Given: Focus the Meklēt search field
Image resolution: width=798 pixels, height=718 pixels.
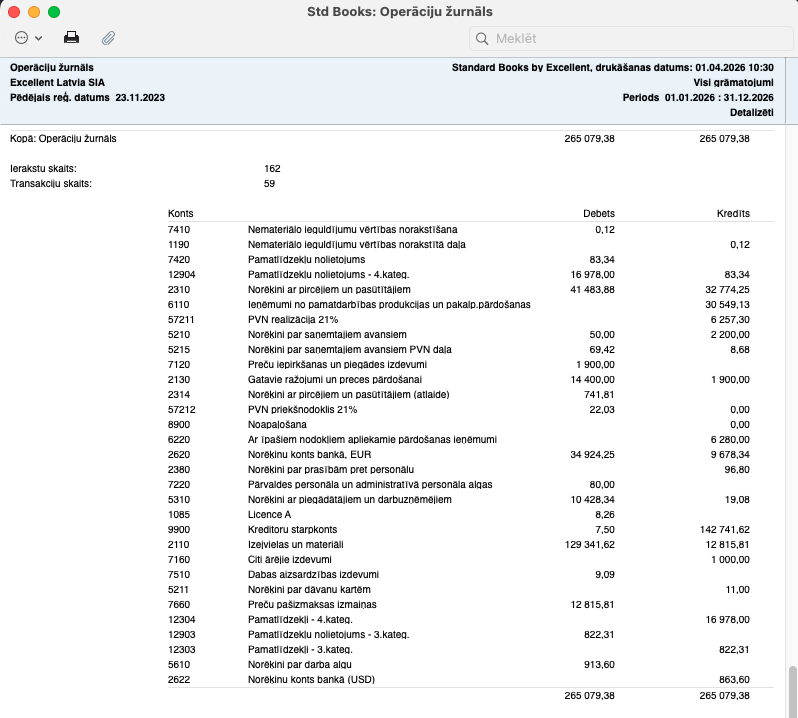Looking at the screenshot, I should [630, 39].
